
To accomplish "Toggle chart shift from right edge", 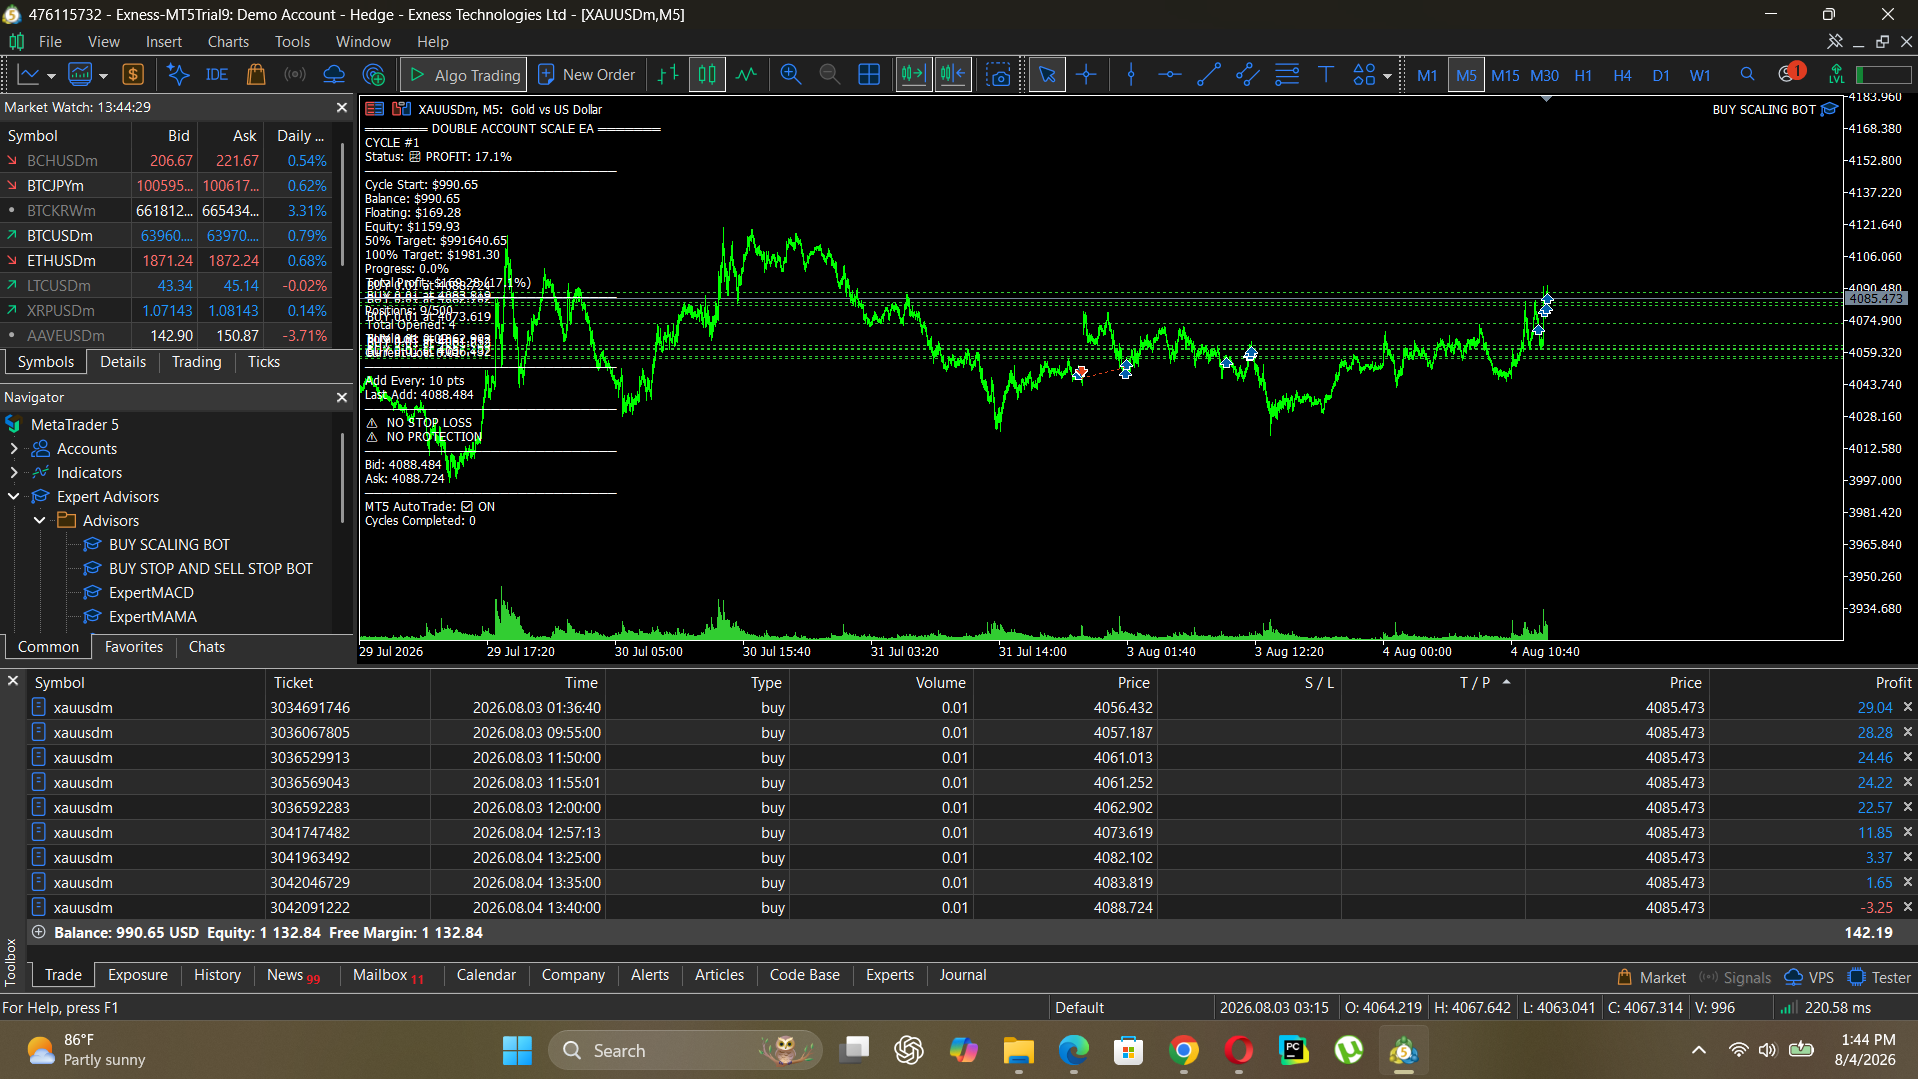I will 953,75.
